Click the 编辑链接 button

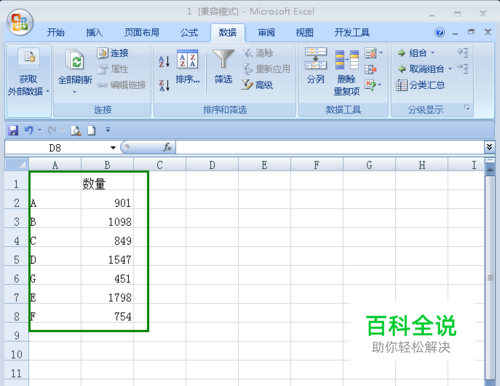click(x=121, y=85)
